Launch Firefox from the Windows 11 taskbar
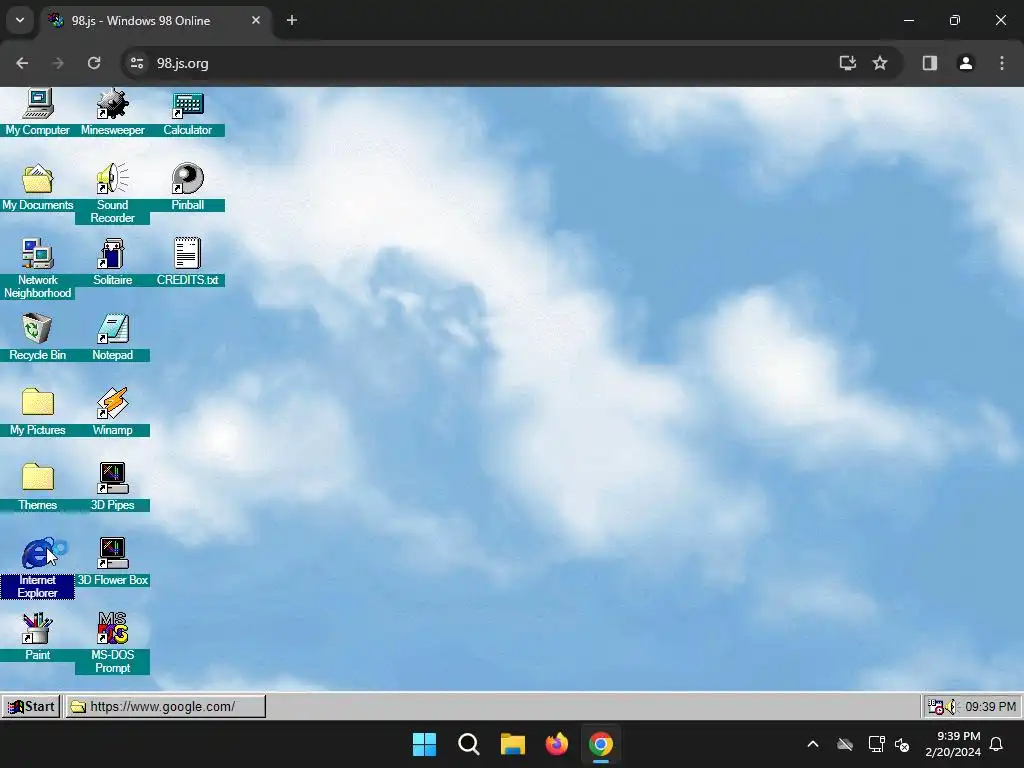 (557, 744)
